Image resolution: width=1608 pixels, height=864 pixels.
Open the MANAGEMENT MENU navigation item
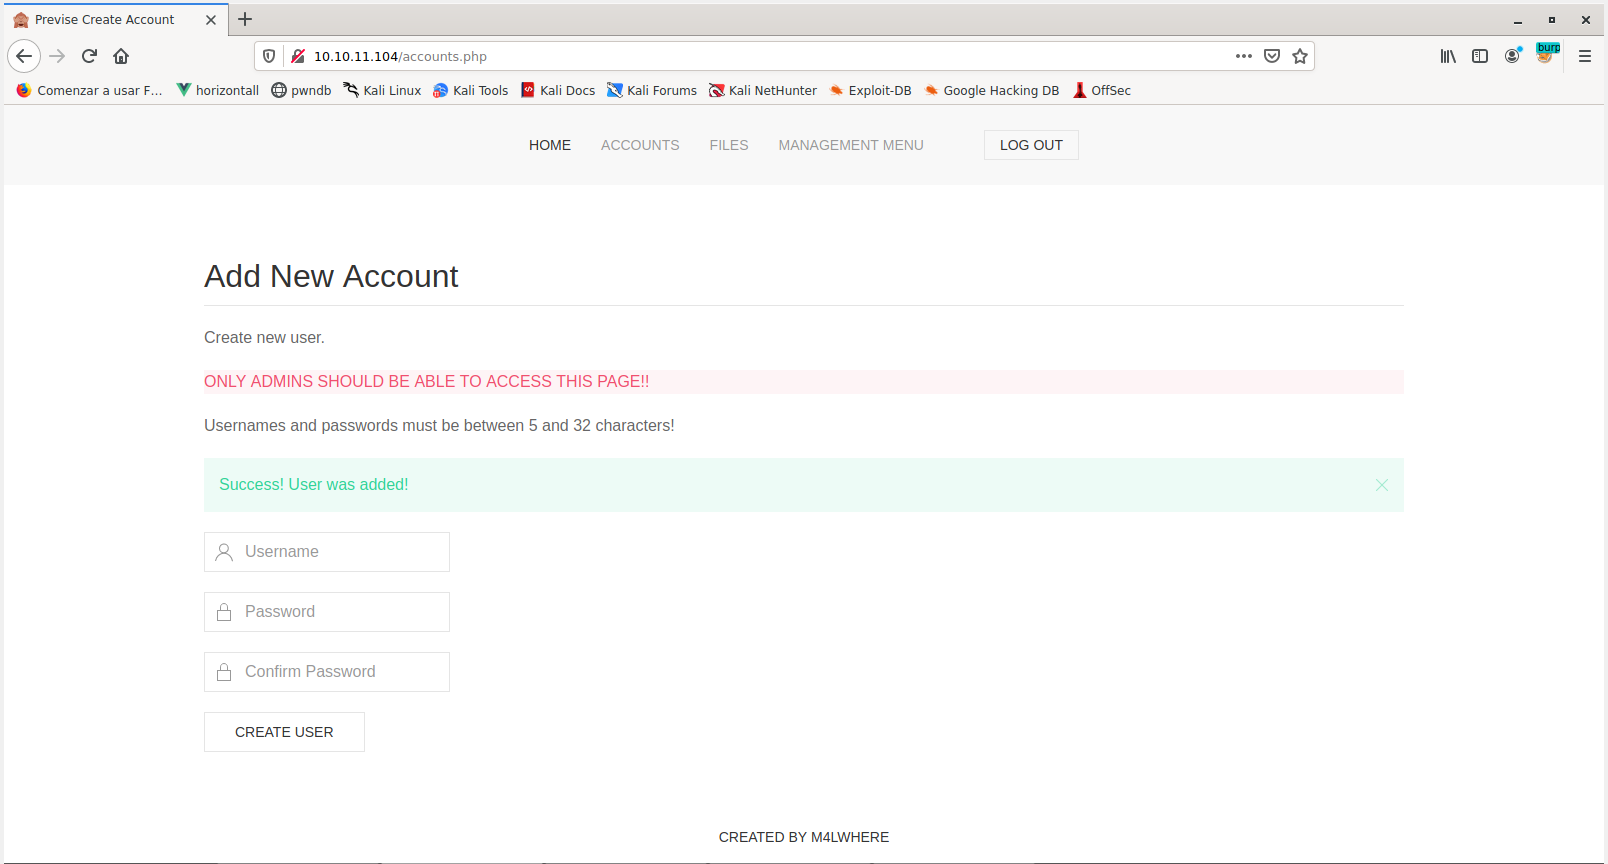click(x=850, y=145)
